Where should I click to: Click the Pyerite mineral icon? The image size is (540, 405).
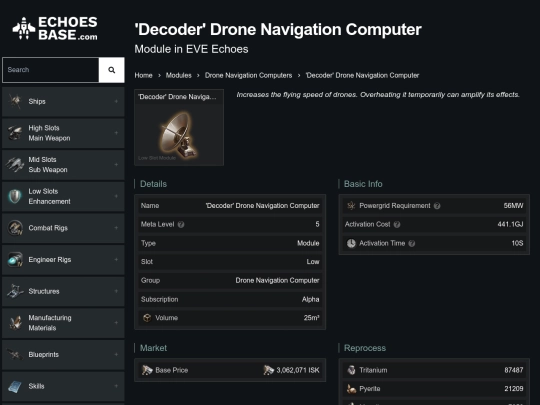coord(351,389)
